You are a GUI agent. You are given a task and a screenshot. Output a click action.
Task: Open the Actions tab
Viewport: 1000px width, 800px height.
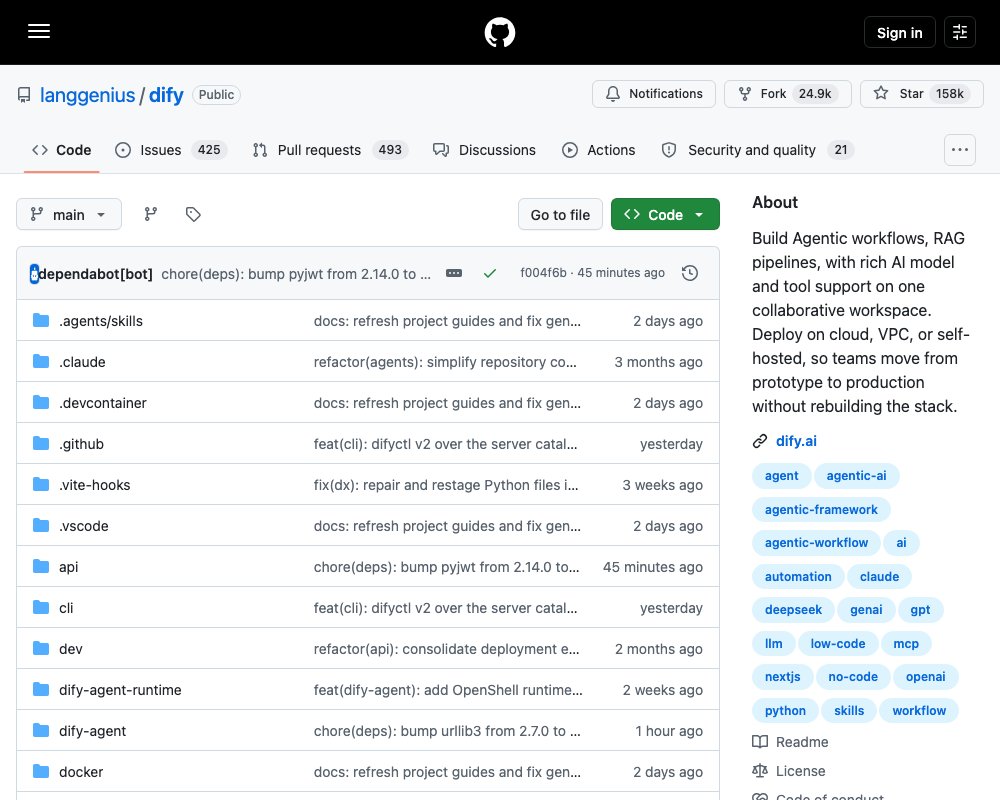pos(598,150)
